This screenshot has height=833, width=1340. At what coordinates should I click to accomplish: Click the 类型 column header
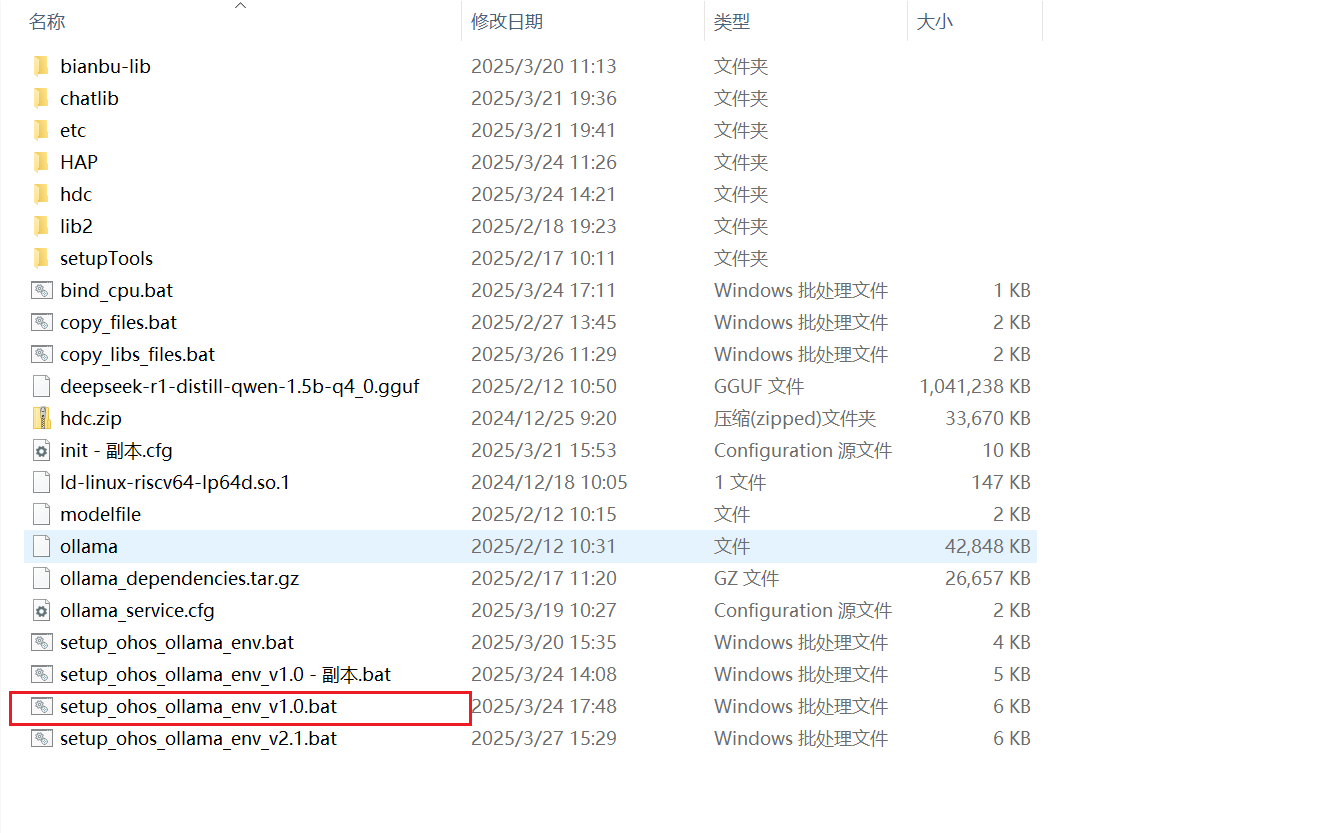732,21
